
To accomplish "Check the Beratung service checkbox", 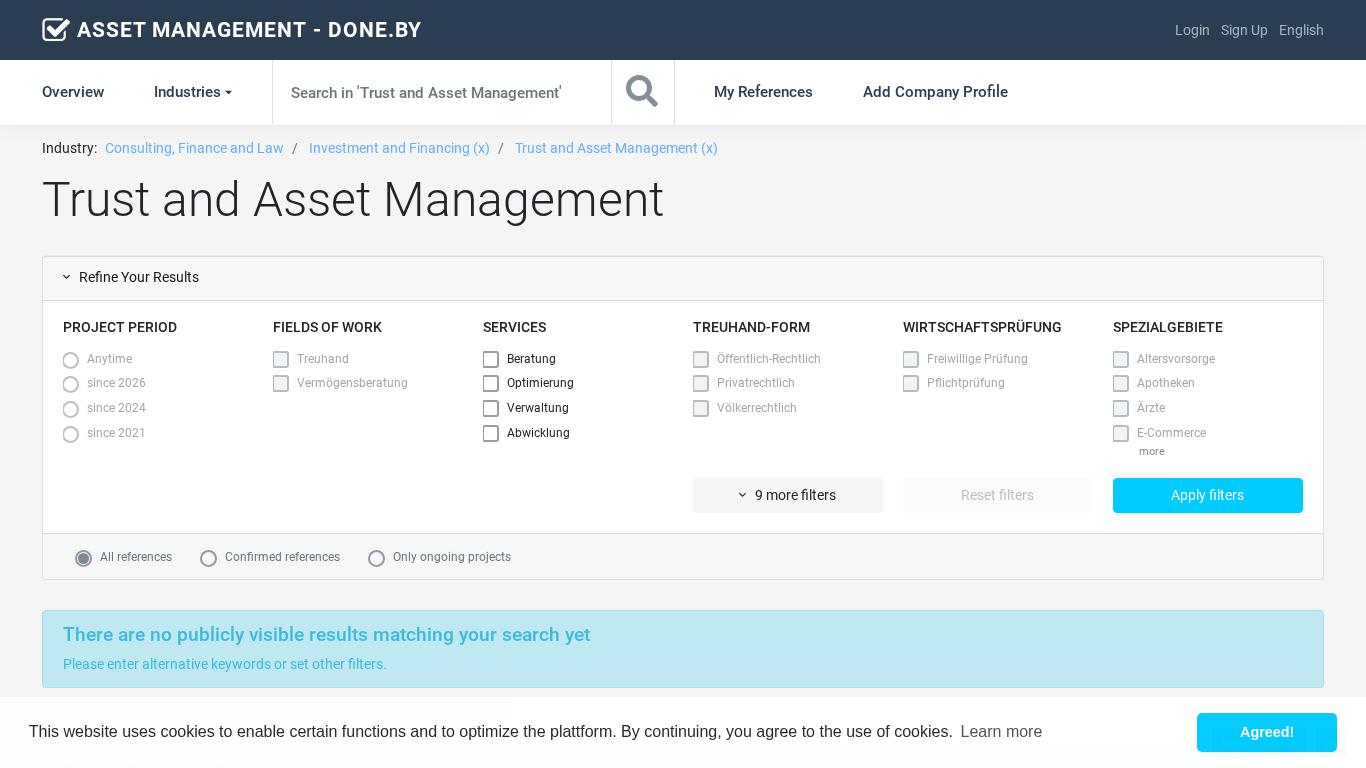I will coord(491,359).
